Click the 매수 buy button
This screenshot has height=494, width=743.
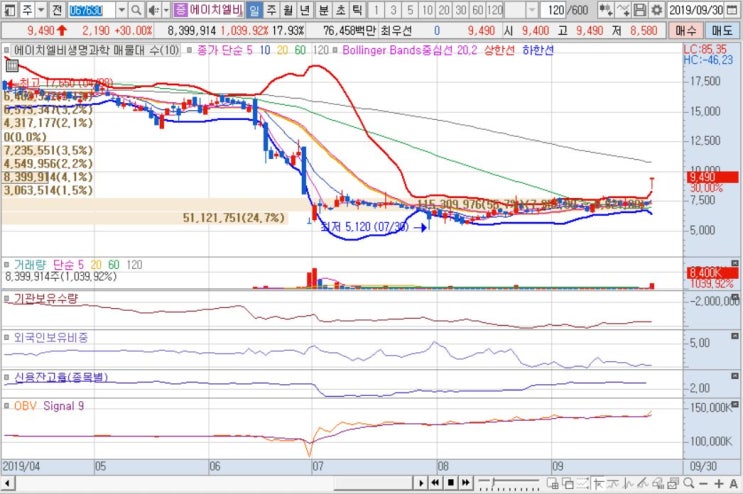click(x=686, y=31)
